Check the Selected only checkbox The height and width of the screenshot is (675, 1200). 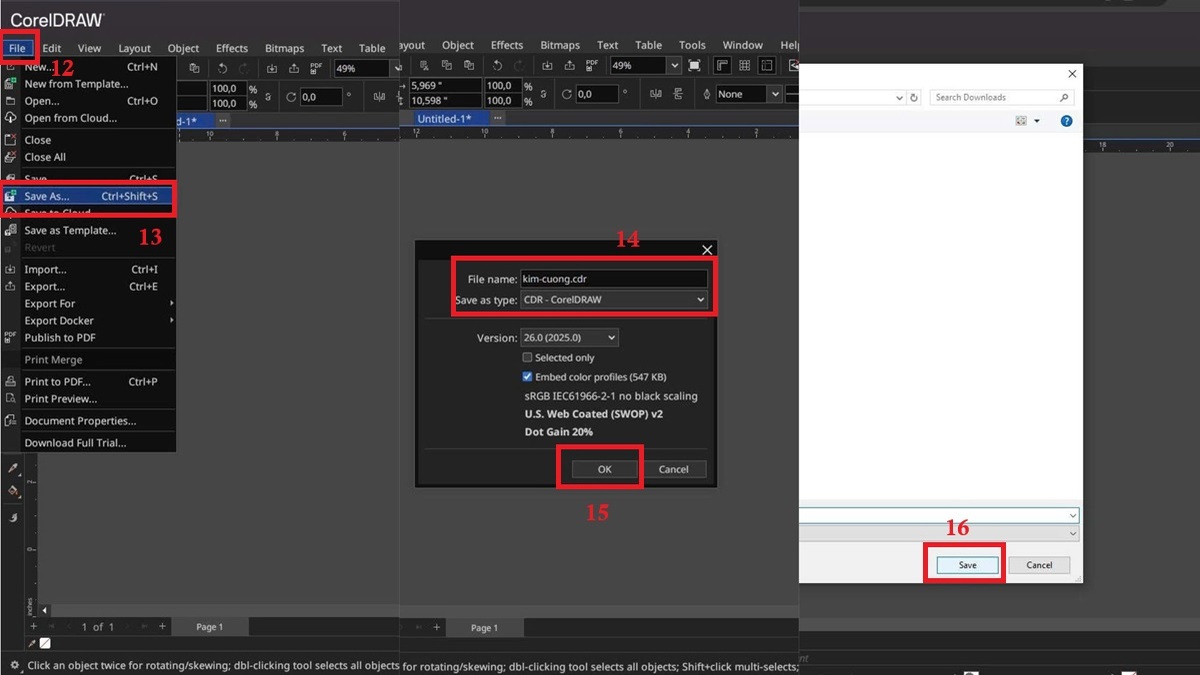527,357
